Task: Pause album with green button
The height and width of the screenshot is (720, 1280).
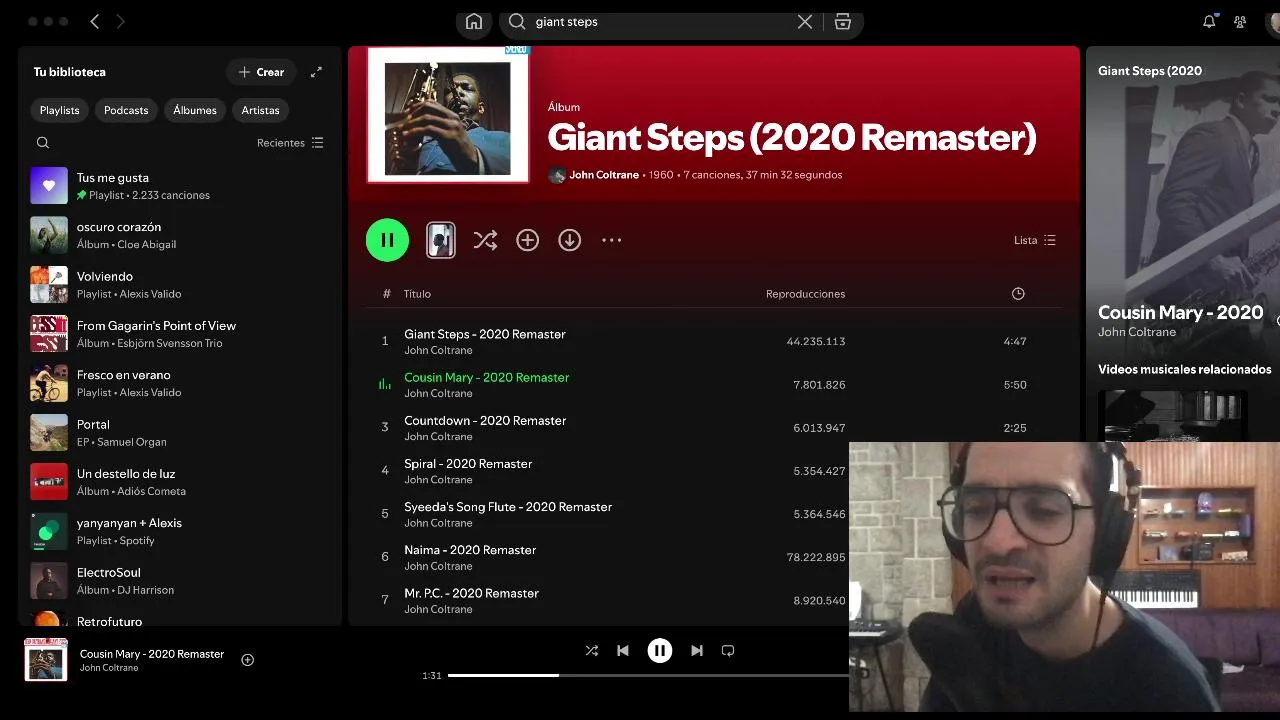Action: (x=387, y=240)
